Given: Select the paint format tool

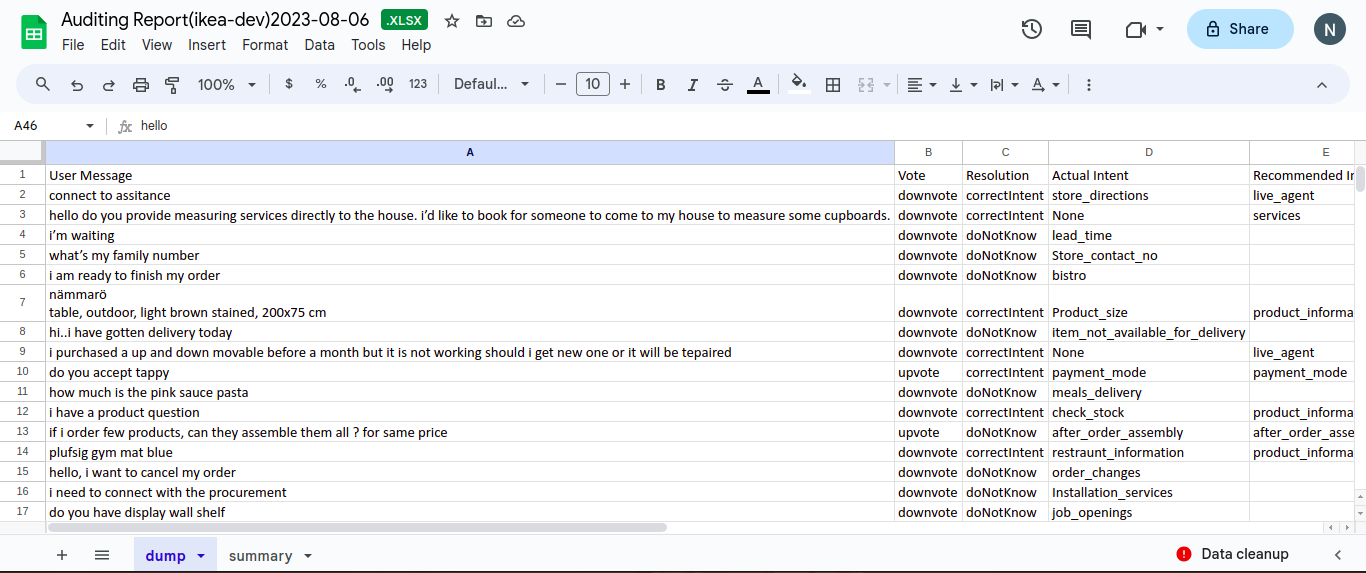Looking at the screenshot, I should pos(172,85).
